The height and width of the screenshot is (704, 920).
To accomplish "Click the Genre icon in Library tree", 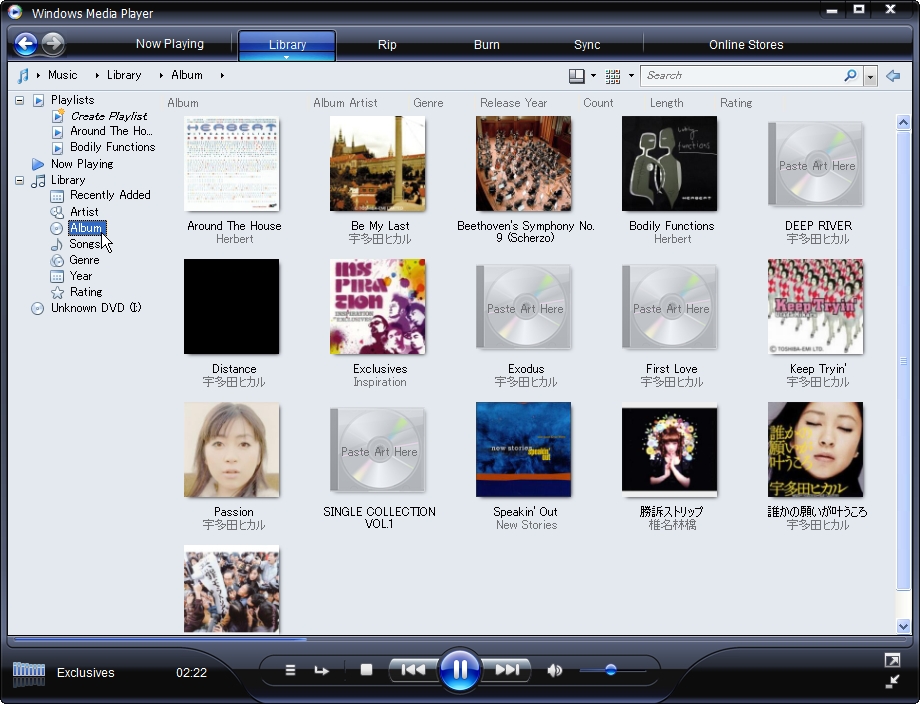I will click(x=57, y=260).
